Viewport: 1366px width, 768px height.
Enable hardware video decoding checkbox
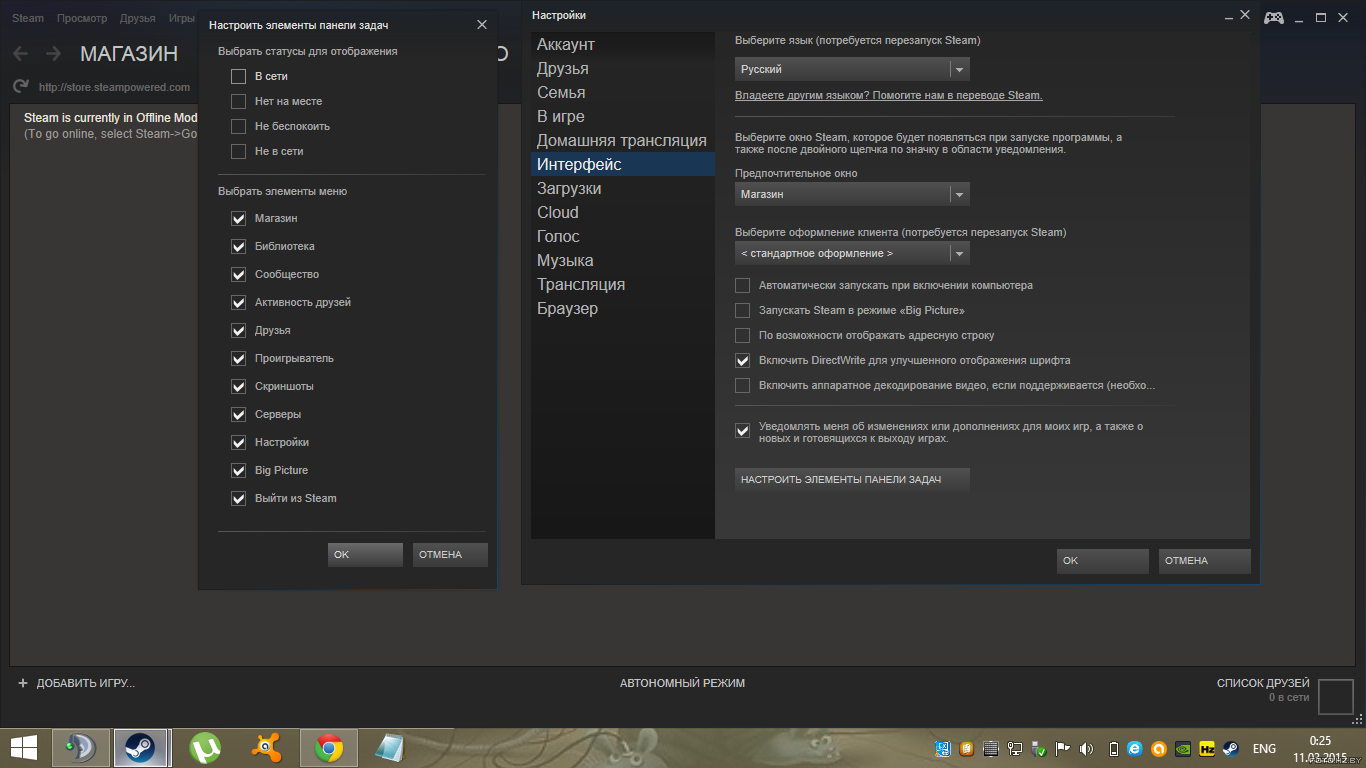tap(742, 385)
